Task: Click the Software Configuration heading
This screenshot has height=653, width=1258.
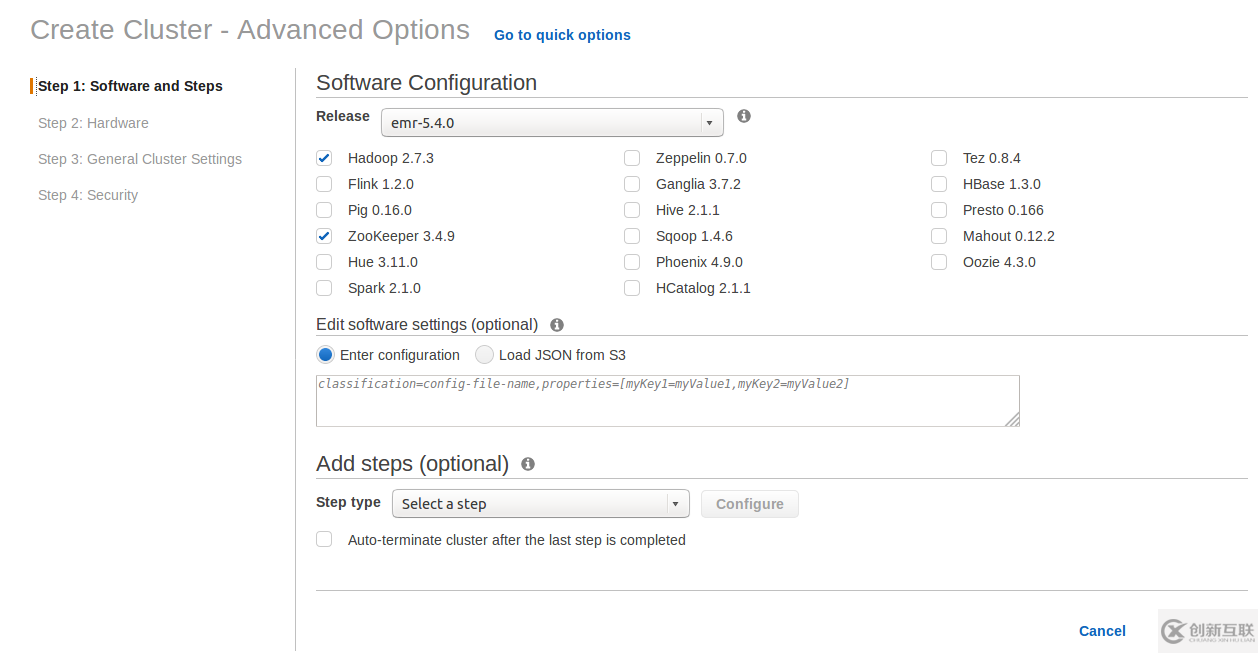Action: [427, 83]
